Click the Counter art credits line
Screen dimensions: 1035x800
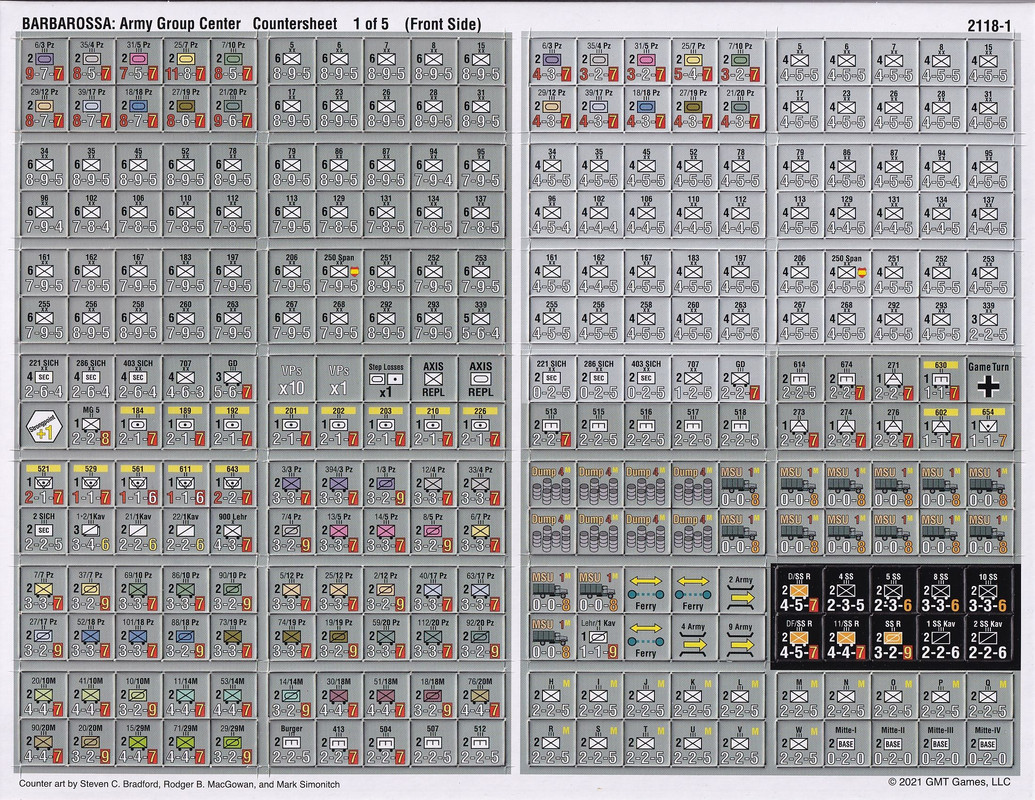click(179, 784)
